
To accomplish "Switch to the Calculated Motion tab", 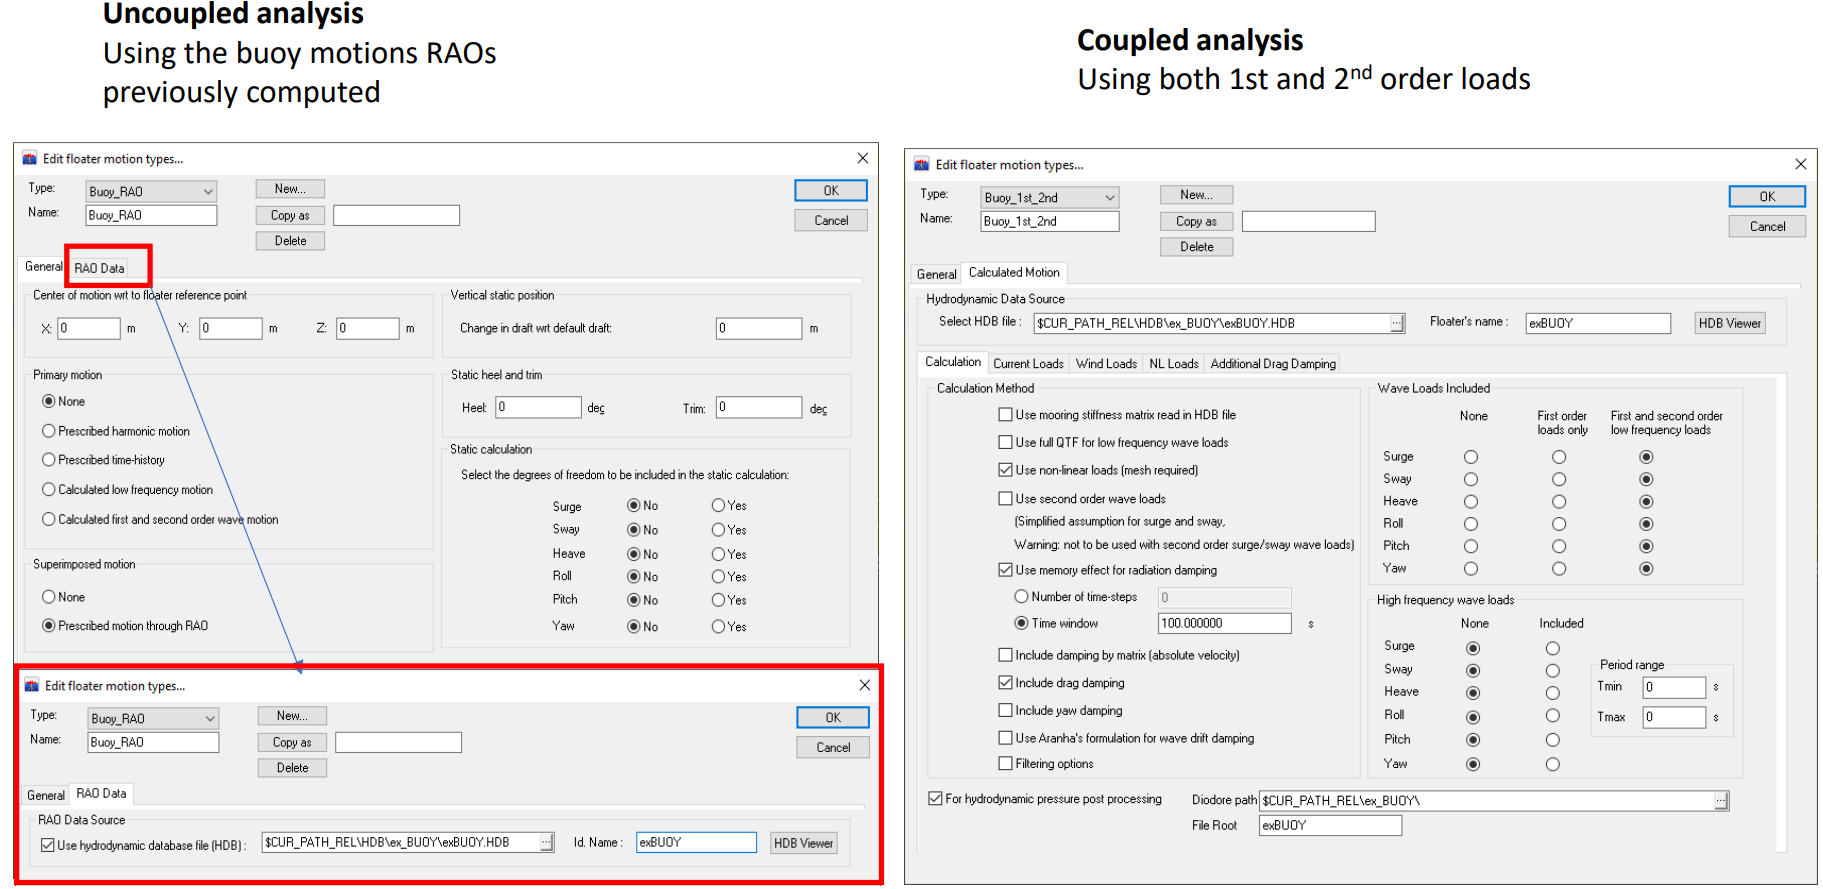I will pyautogui.click(x=1013, y=273).
